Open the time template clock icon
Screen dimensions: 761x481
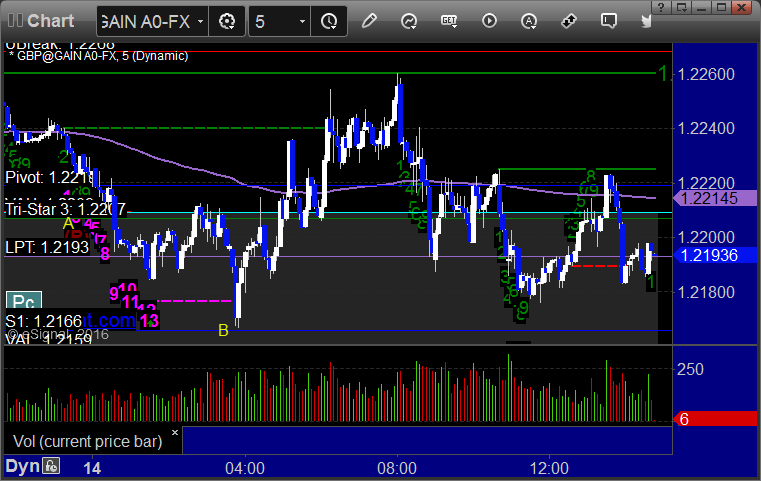coord(329,21)
